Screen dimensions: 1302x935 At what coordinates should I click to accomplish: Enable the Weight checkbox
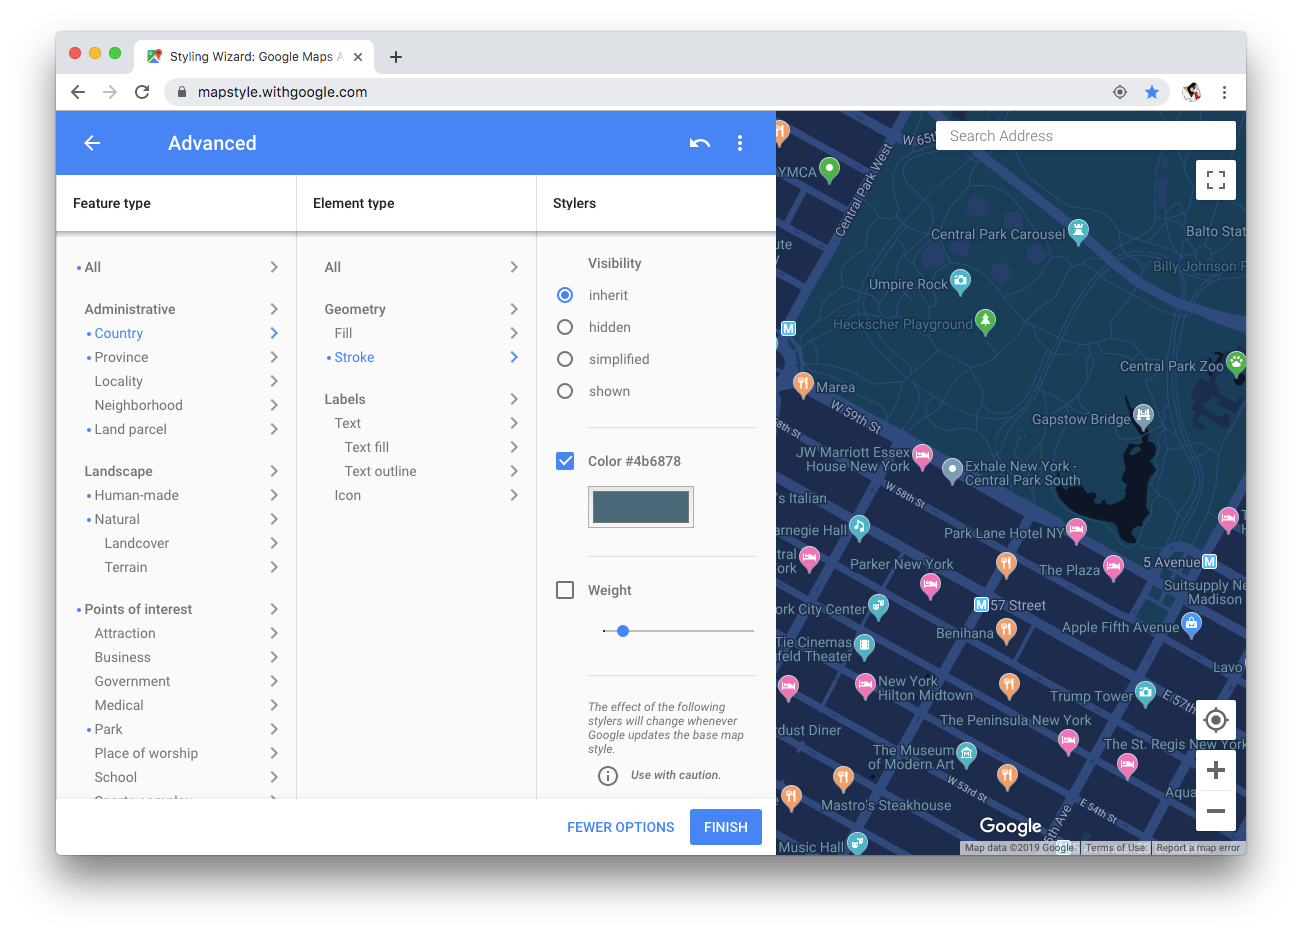click(x=565, y=590)
